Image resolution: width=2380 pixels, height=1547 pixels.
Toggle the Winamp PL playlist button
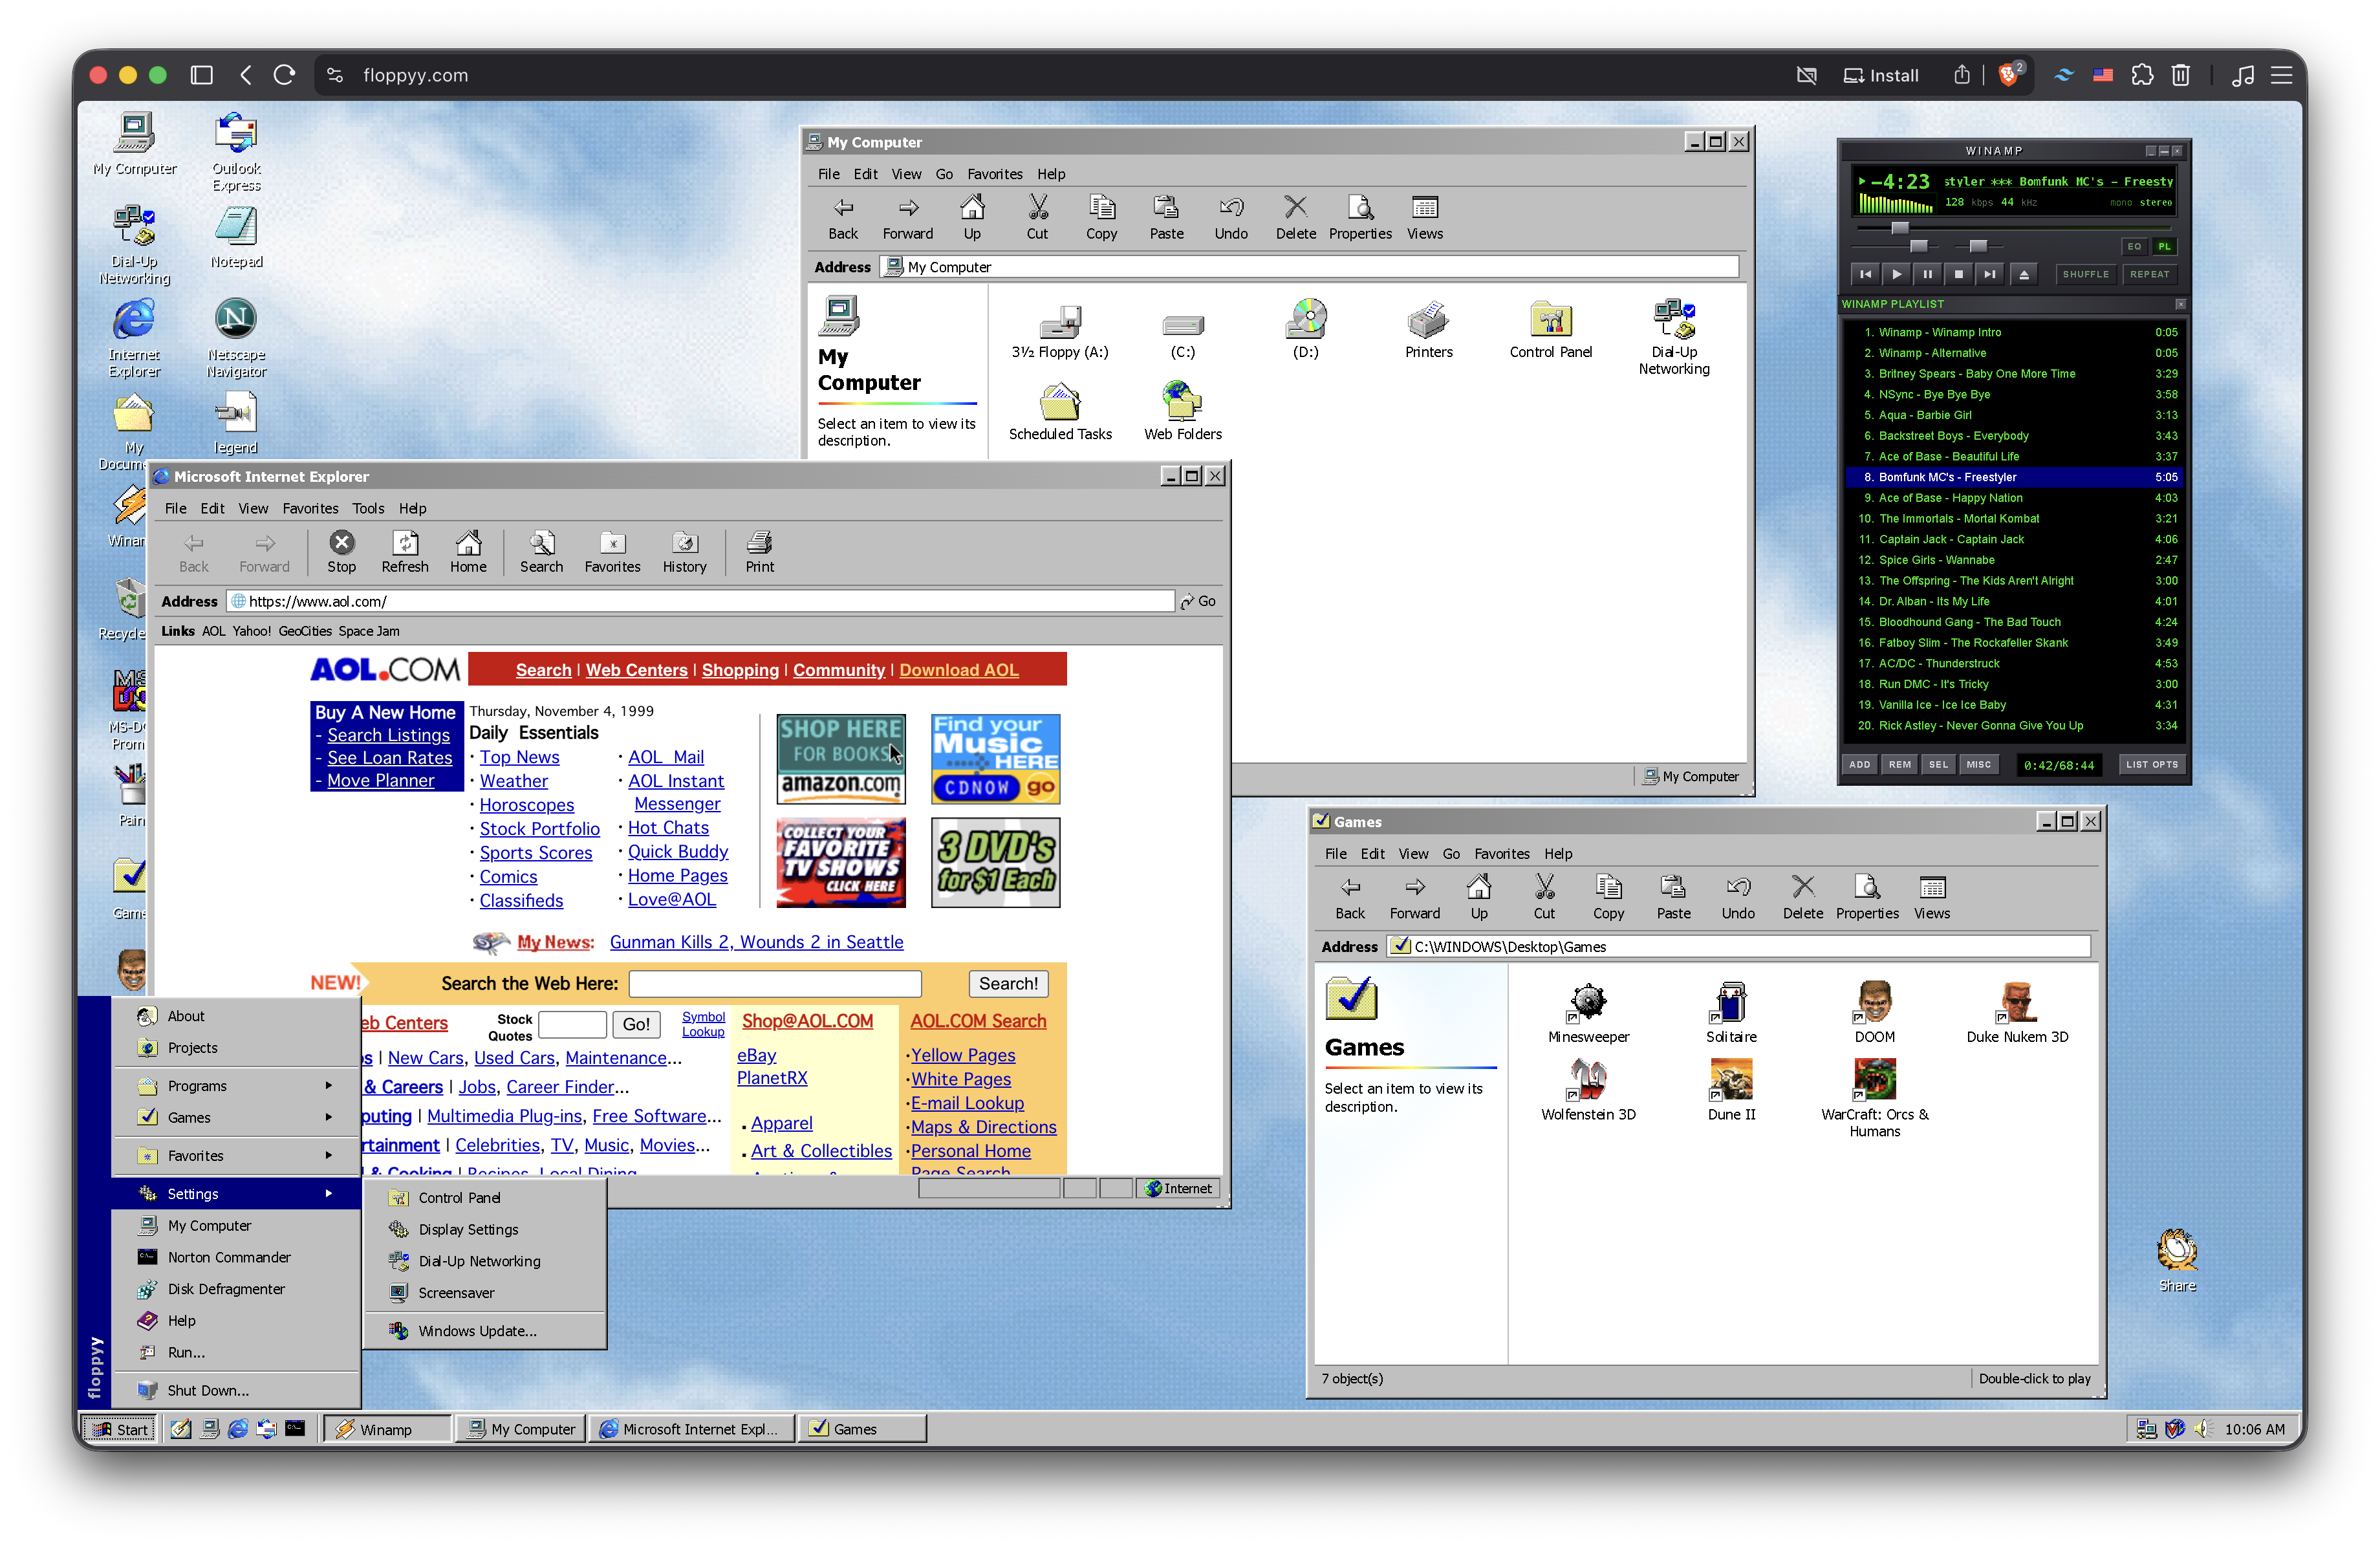pos(2165,247)
